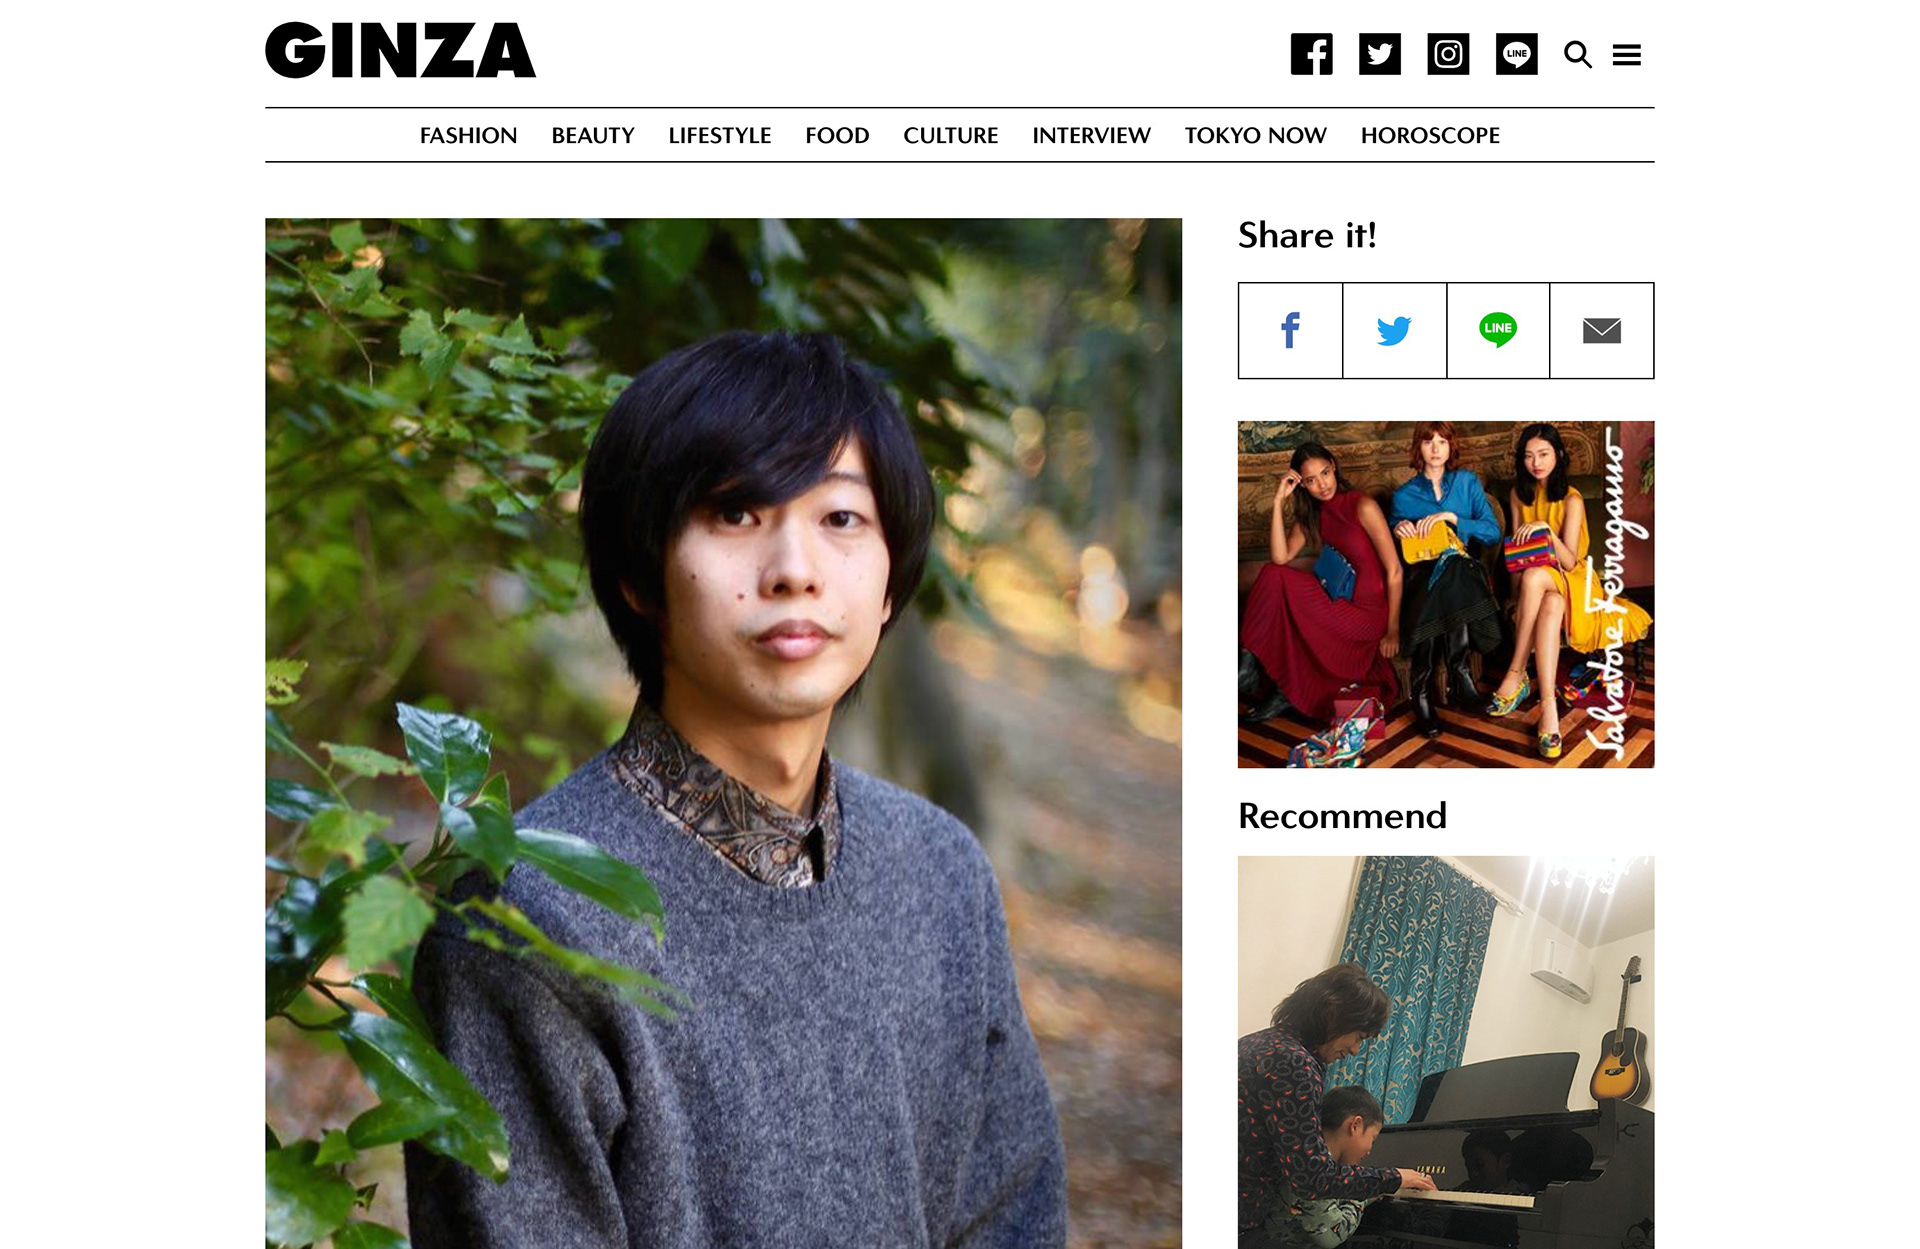Image resolution: width=1920 pixels, height=1249 pixels.
Task: Go to the FASHION section
Action: coord(468,135)
